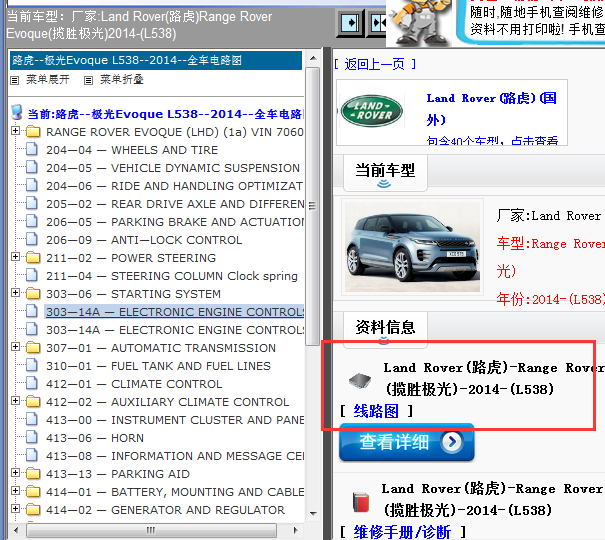Click the second panel split button in header

coord(377,23)
